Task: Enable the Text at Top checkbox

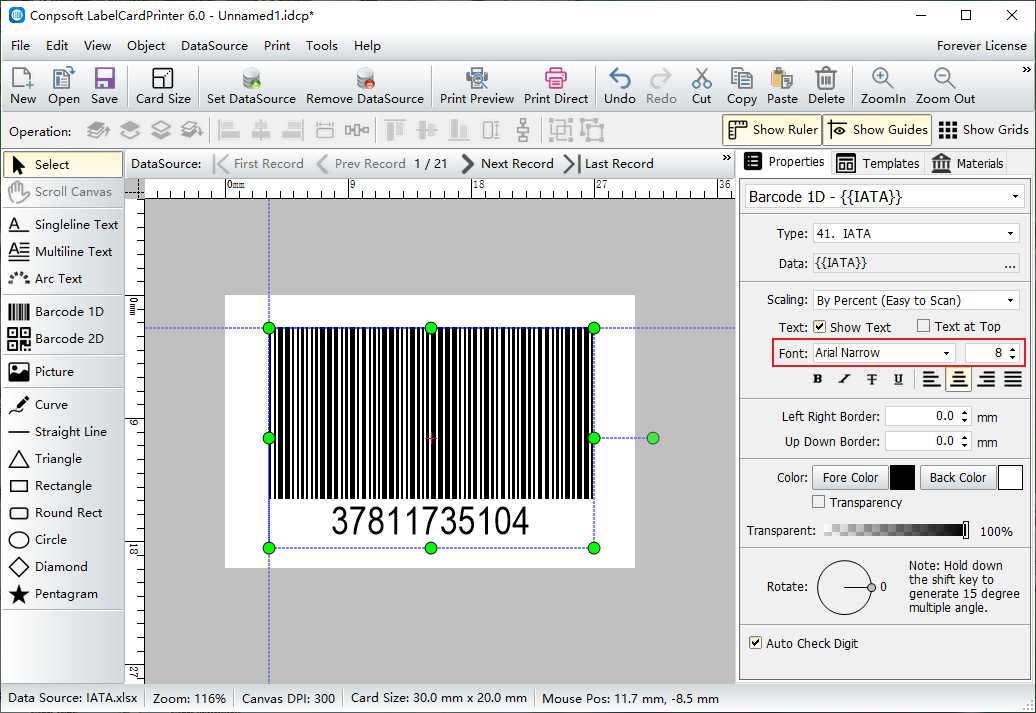Action: click(924, 326)
